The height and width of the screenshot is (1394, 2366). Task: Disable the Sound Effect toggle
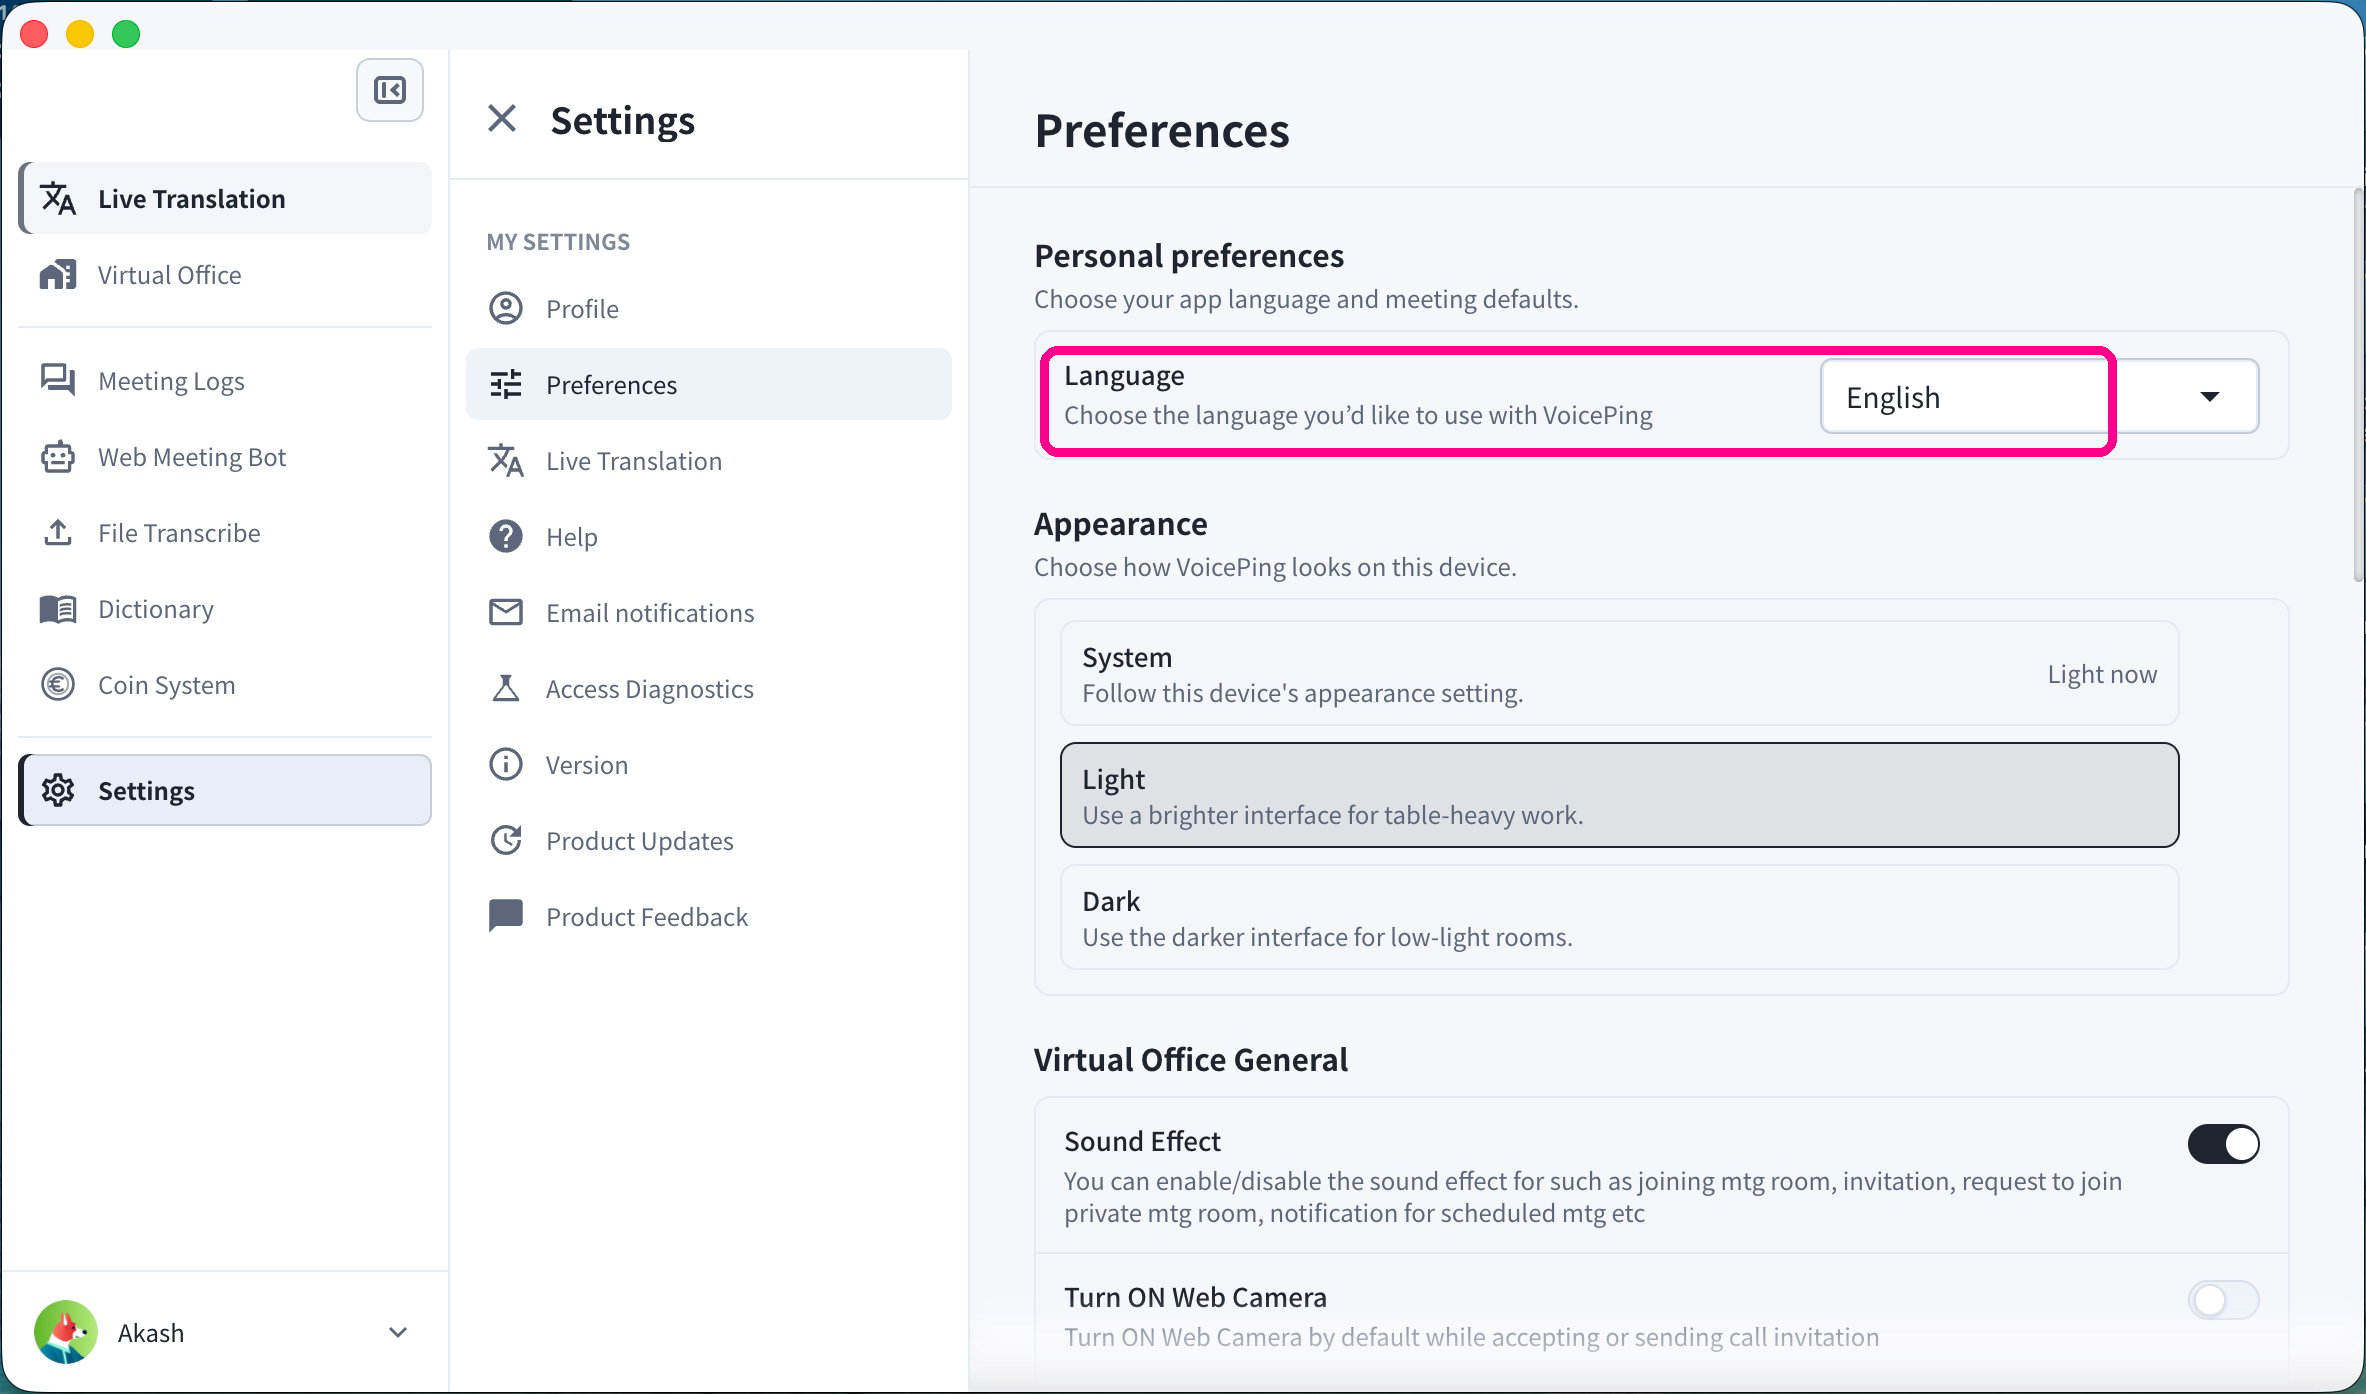click(2223, 1144)
